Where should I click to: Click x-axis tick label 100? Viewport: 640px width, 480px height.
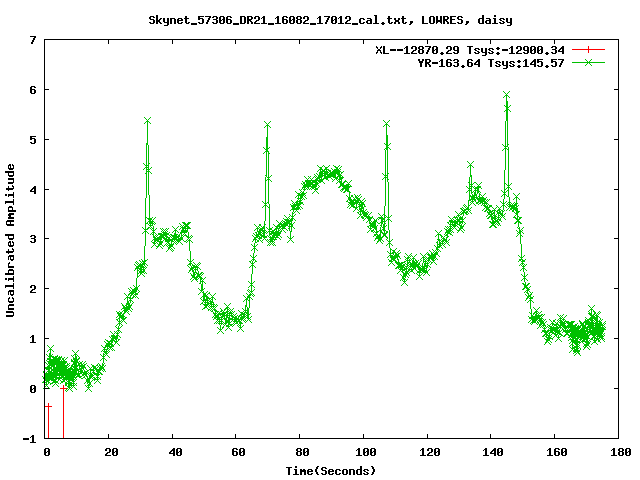click(x=366, y=452)
